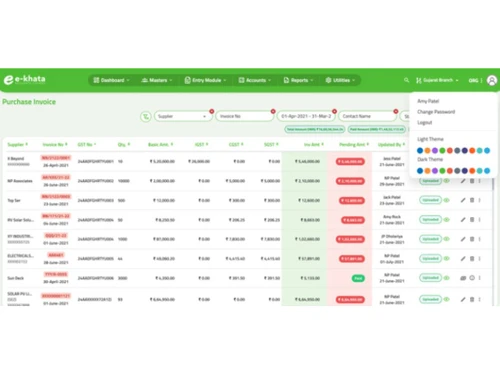This screenshot has height=375, width=500.
Task: Toggle the eye icon in Sun Deck row
Action: [447, 278]
